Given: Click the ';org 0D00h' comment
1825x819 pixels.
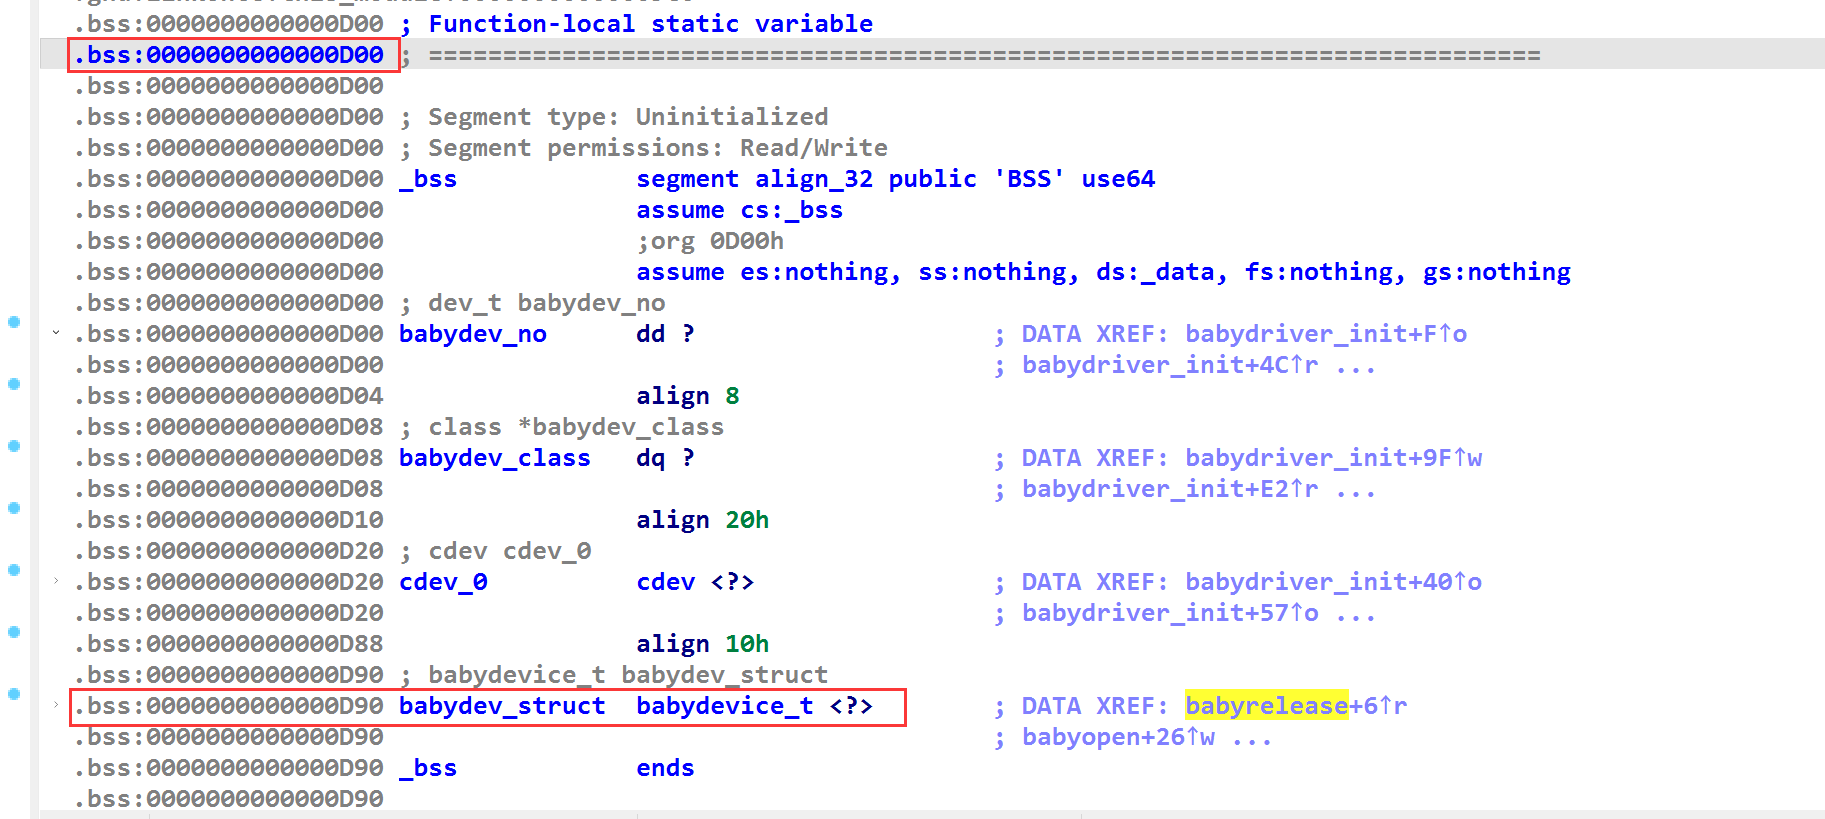Looking at the screenshot, I should pyautogui.click(x=710, y=241).
